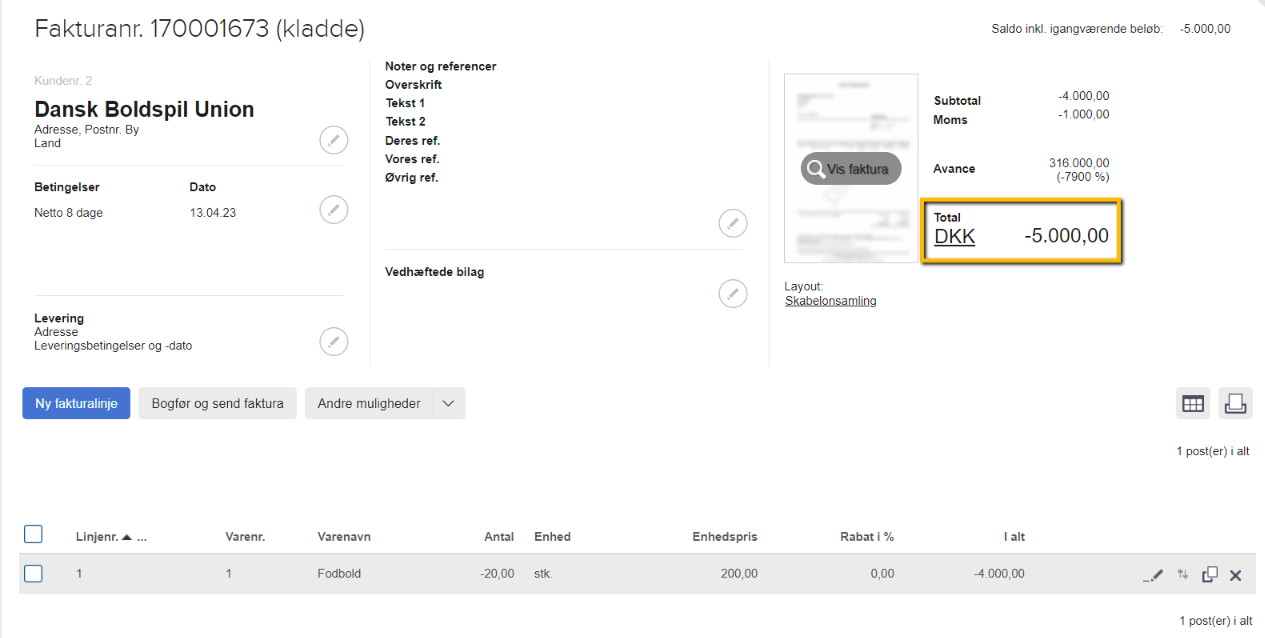Tick the checkbox for line 1
The image size is (1265, 638).
click(x=33, y=574)
